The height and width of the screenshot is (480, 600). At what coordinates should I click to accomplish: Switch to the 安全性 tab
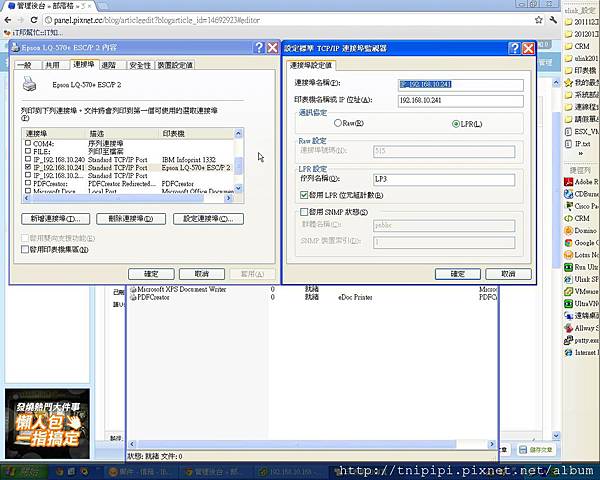tap(140, 65)
